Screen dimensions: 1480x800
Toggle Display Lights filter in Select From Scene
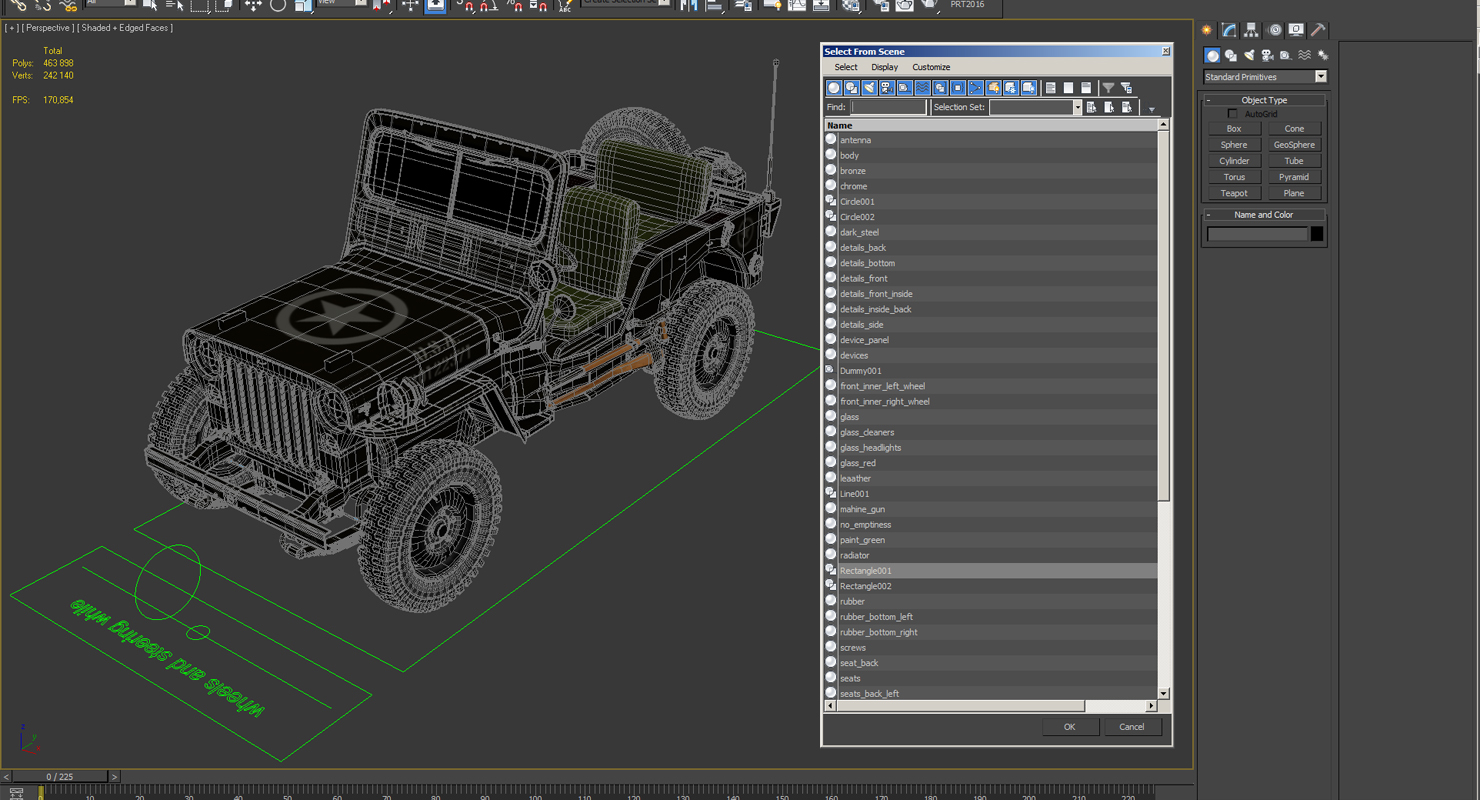point(869,88)
